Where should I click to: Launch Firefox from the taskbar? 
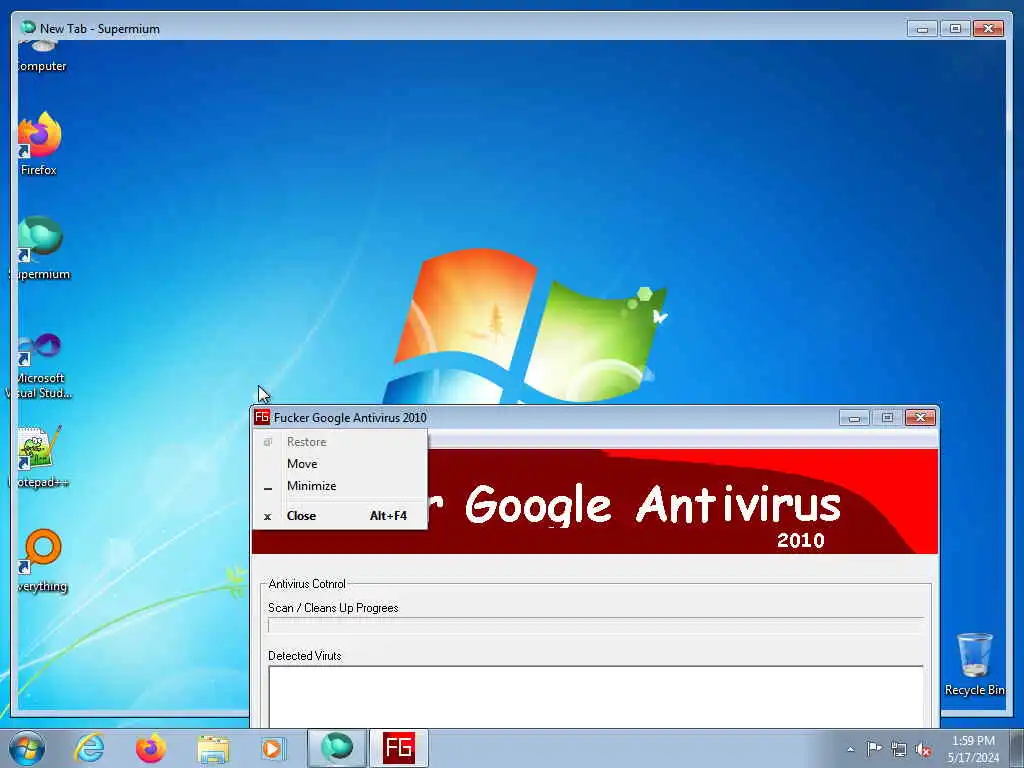[151, 748]
